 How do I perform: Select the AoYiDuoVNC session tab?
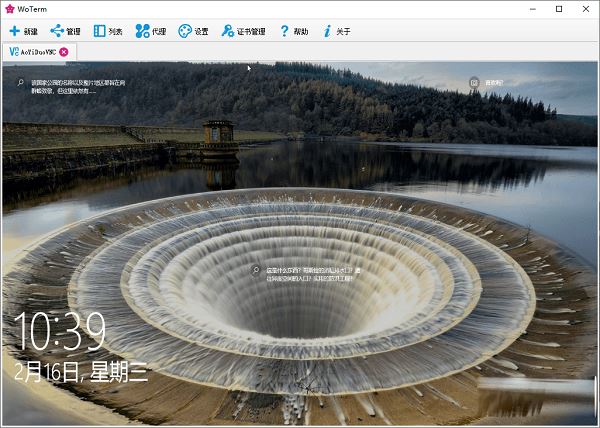coord(39,52)
